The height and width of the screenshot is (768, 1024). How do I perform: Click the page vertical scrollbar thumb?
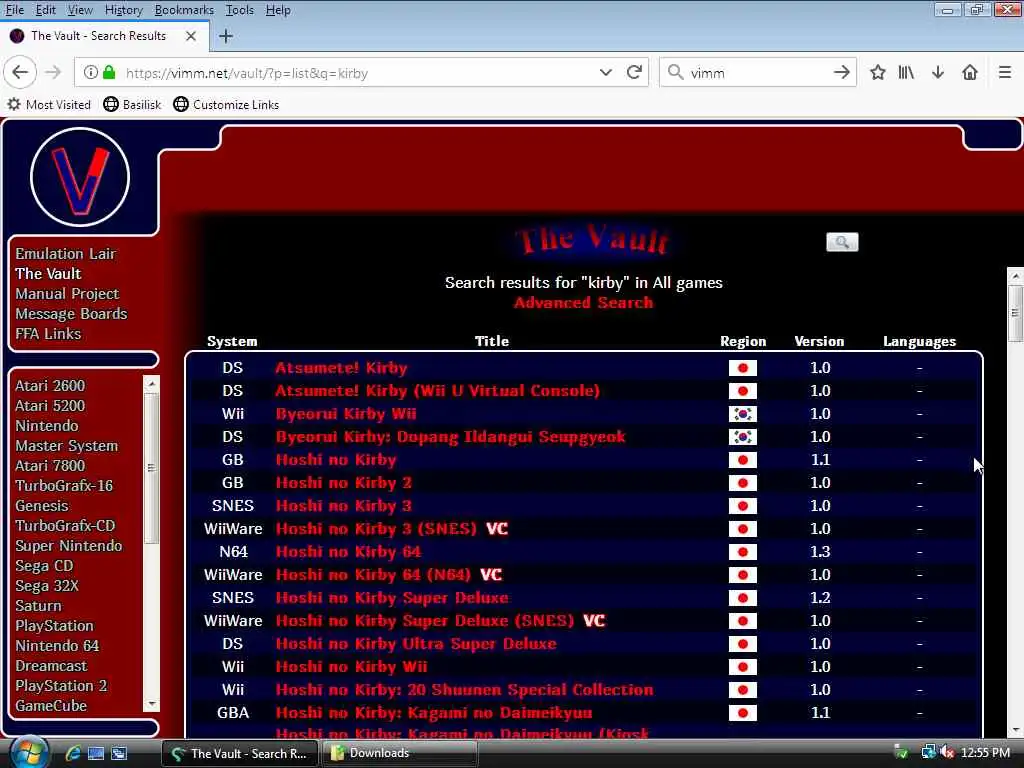(1015, 313)
